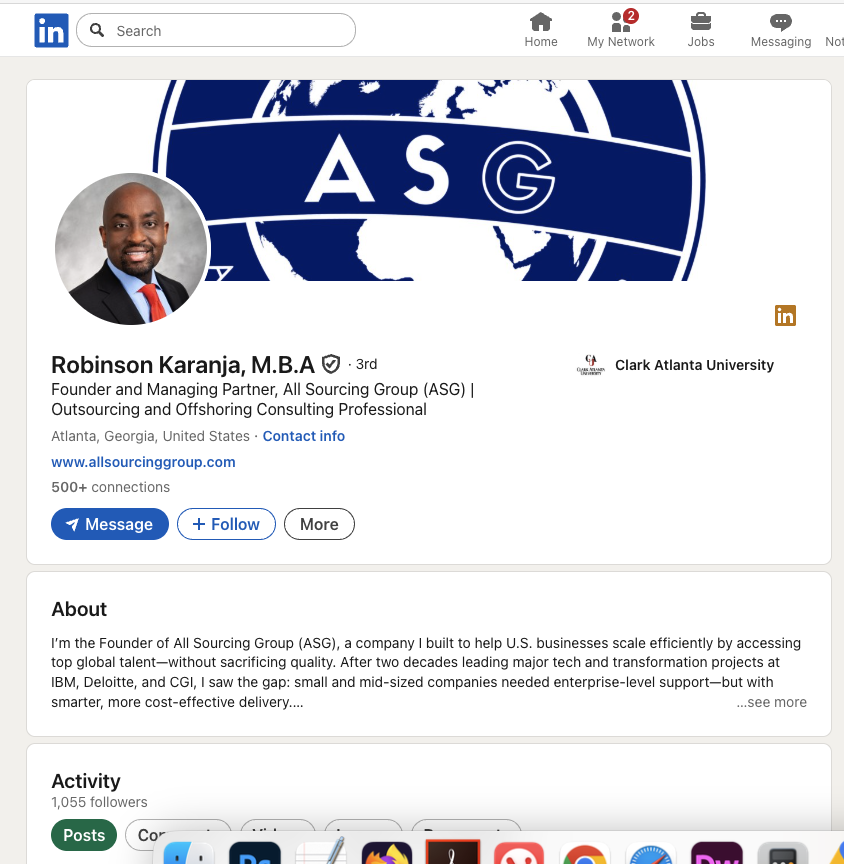The width and height of the screenshot is (844, 864).
Task: Send a Message to Robinson Karanja
Action: 110,524
